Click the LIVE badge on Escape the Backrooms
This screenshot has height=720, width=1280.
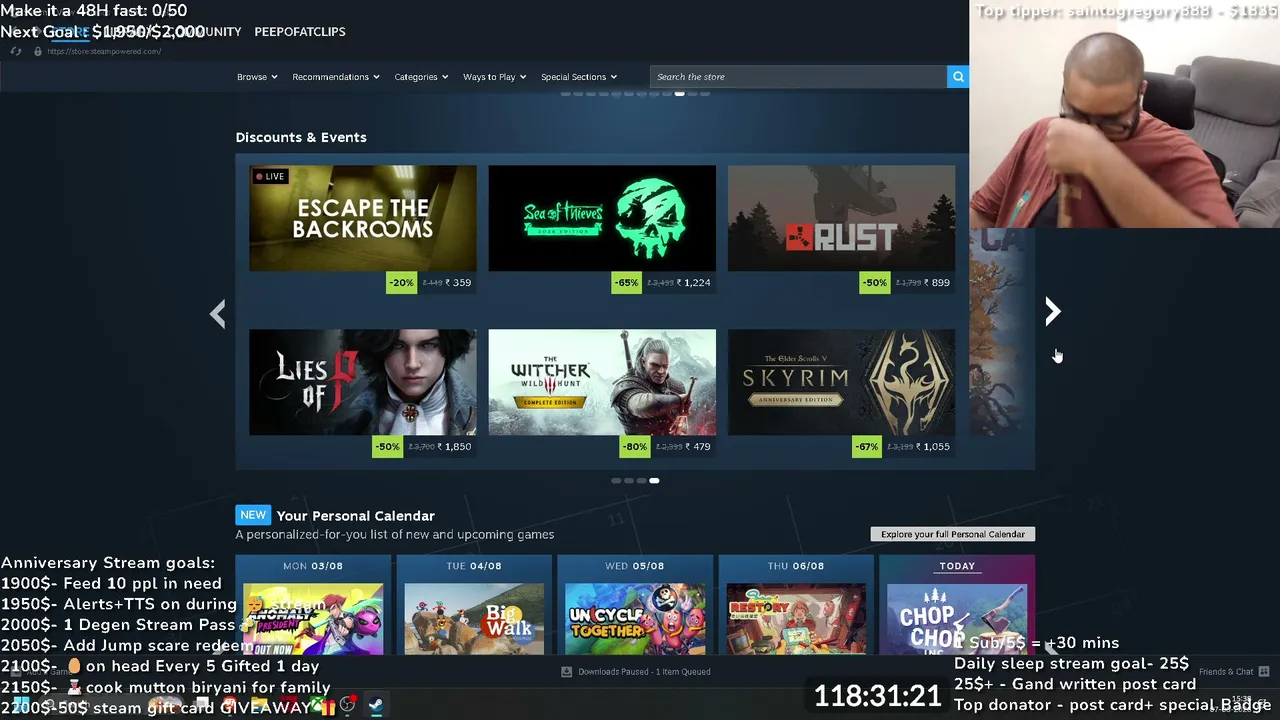click(270, 177)
